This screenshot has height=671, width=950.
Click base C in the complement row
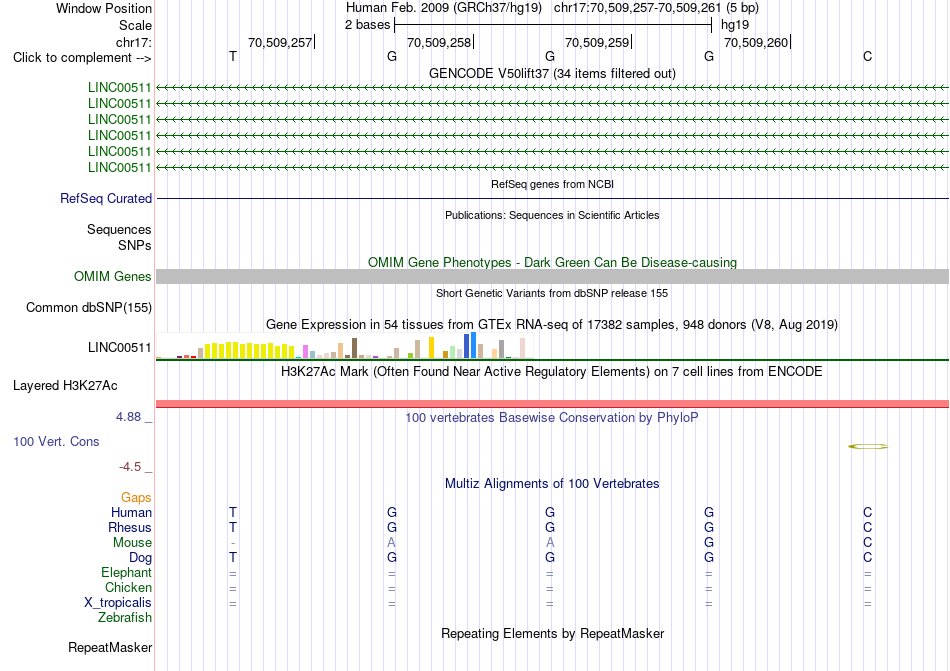tap(868, 56)
